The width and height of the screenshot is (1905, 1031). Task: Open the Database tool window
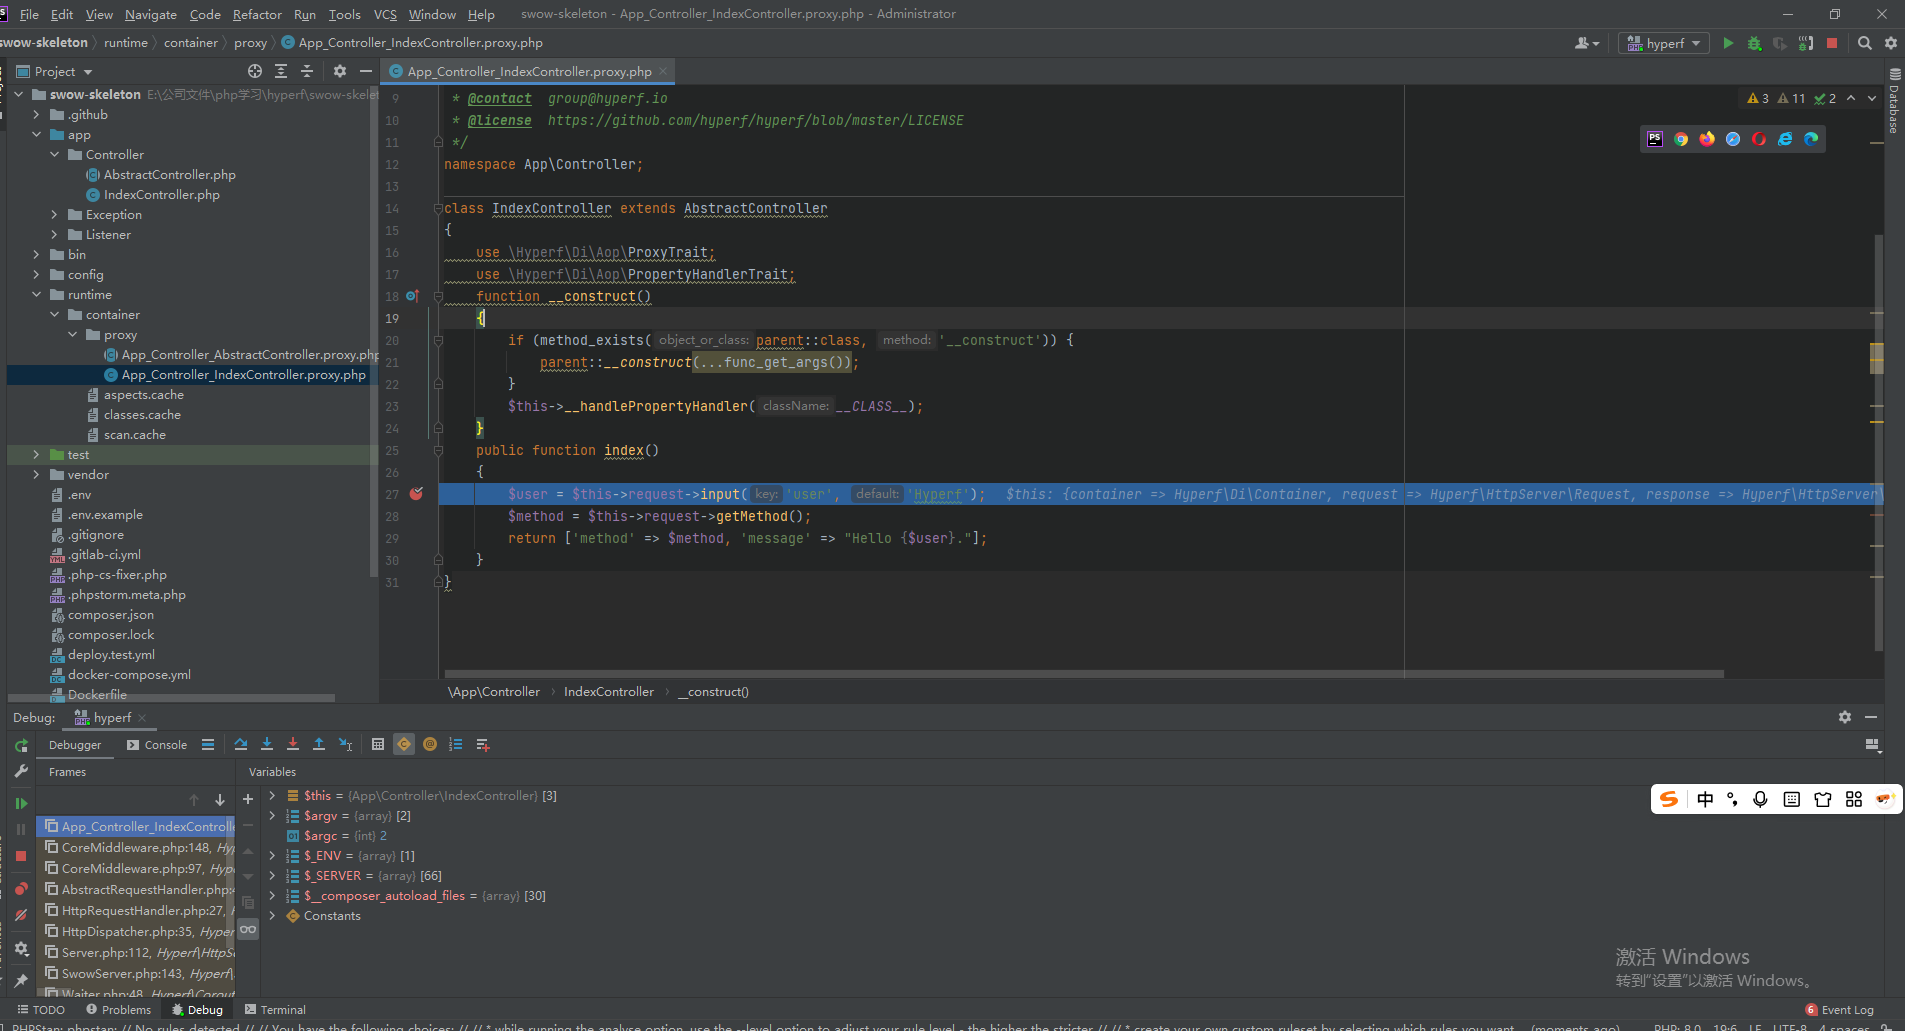point(1894,101)
